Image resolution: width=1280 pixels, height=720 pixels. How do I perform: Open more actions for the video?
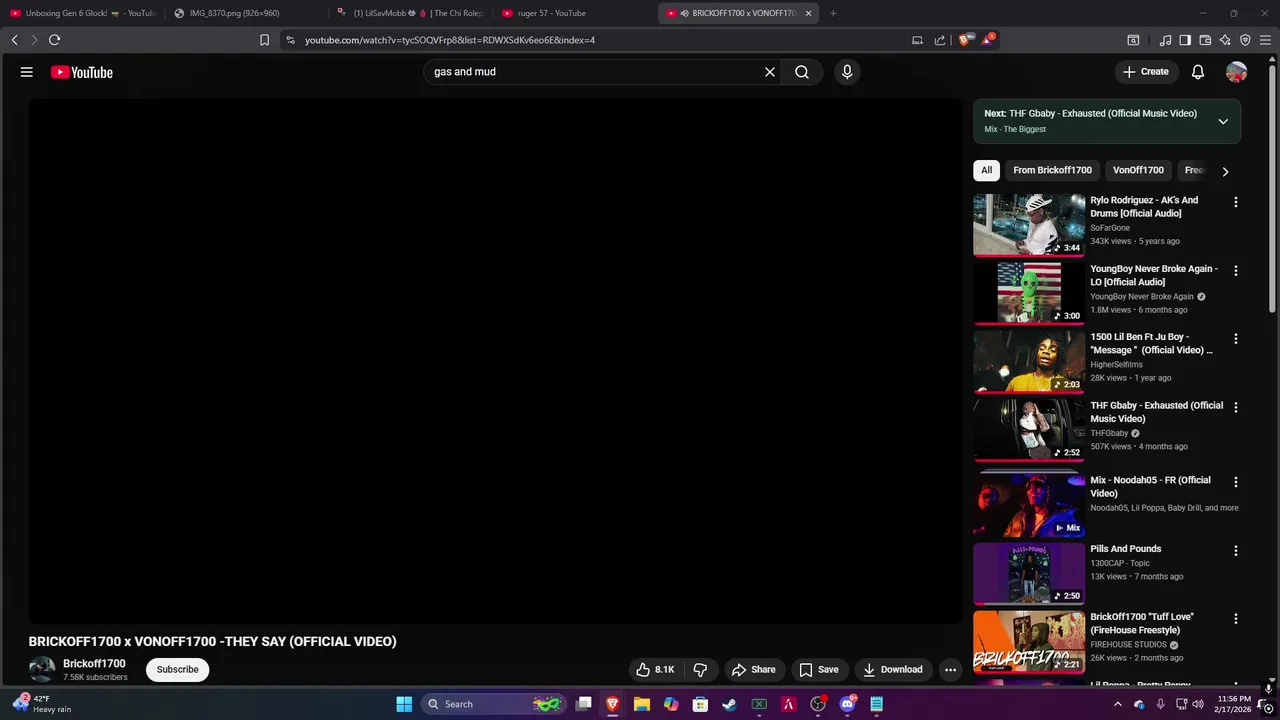click(x=951, y=669)
